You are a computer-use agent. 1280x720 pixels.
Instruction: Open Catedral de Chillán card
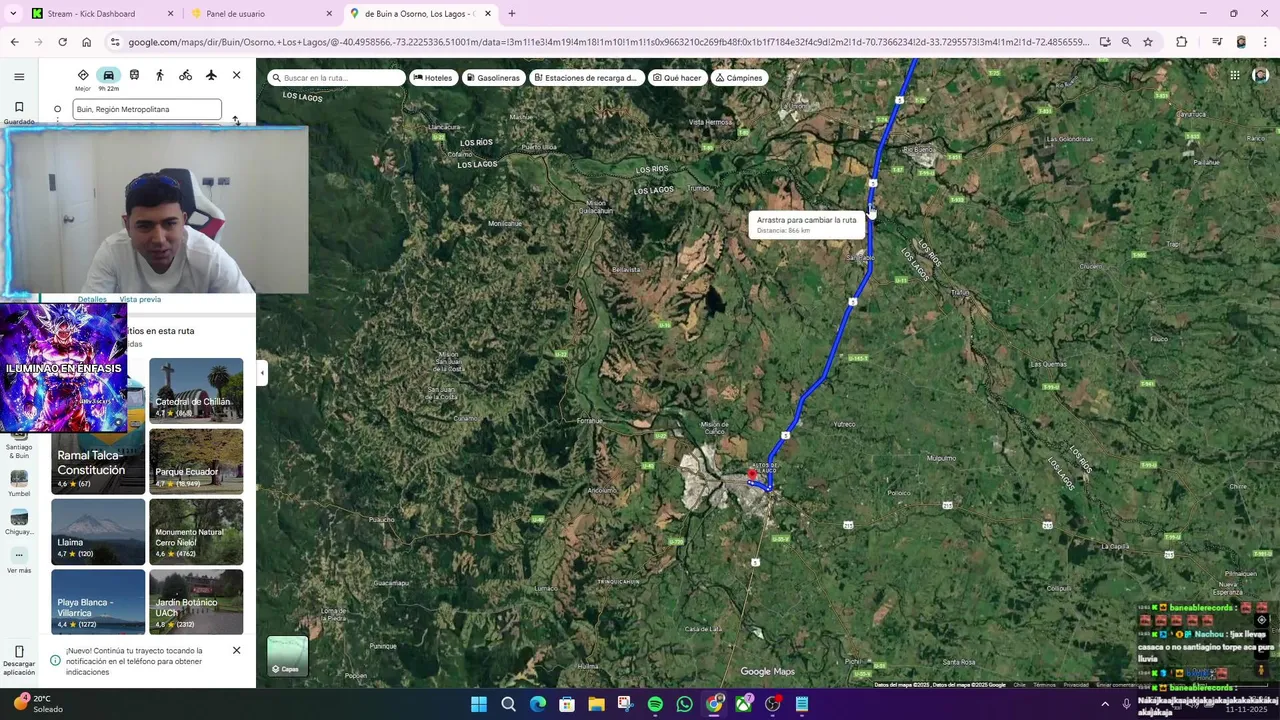tap(196, 390)
